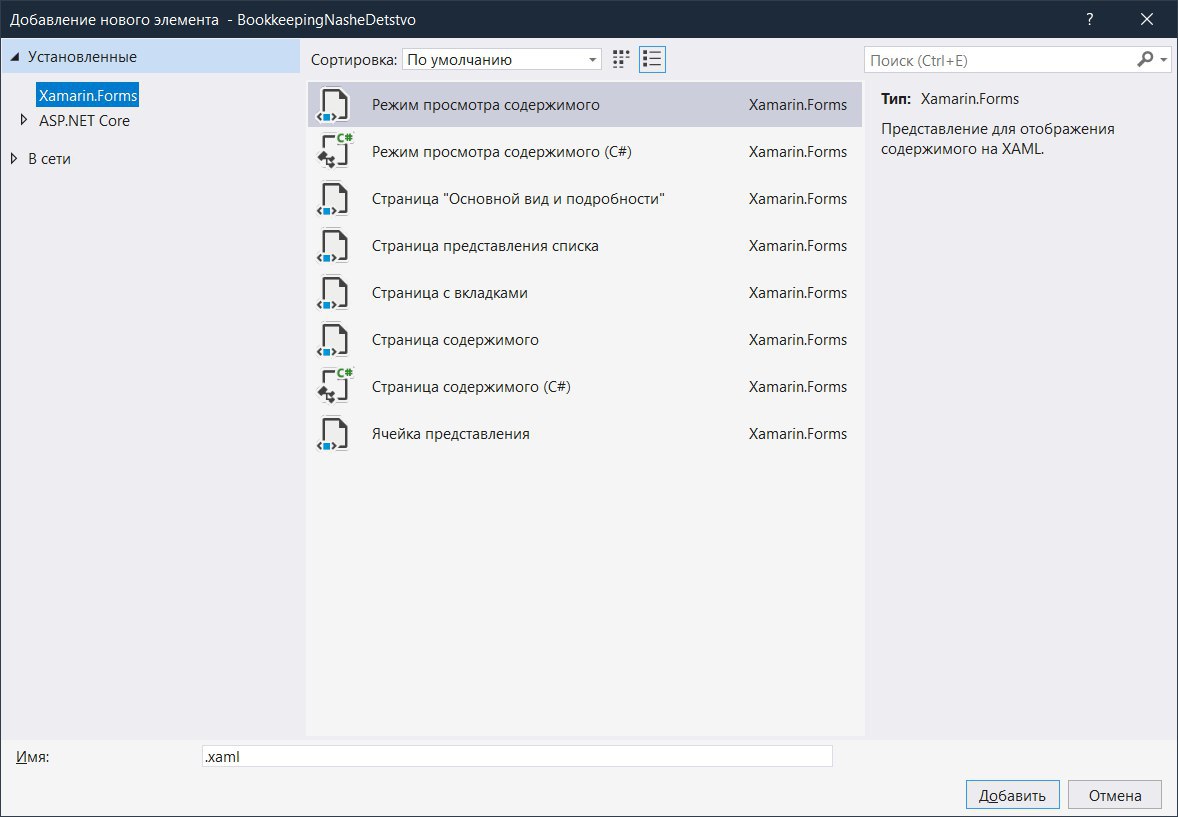This screenshot has height=817, width=1178.
Task: Select template 'Страница содержимого' XAML
Action: click(584, 340)
